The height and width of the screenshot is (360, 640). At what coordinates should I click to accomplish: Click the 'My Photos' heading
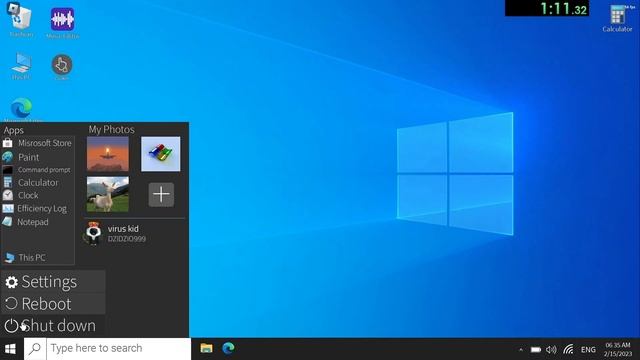[x=111, y=129]
